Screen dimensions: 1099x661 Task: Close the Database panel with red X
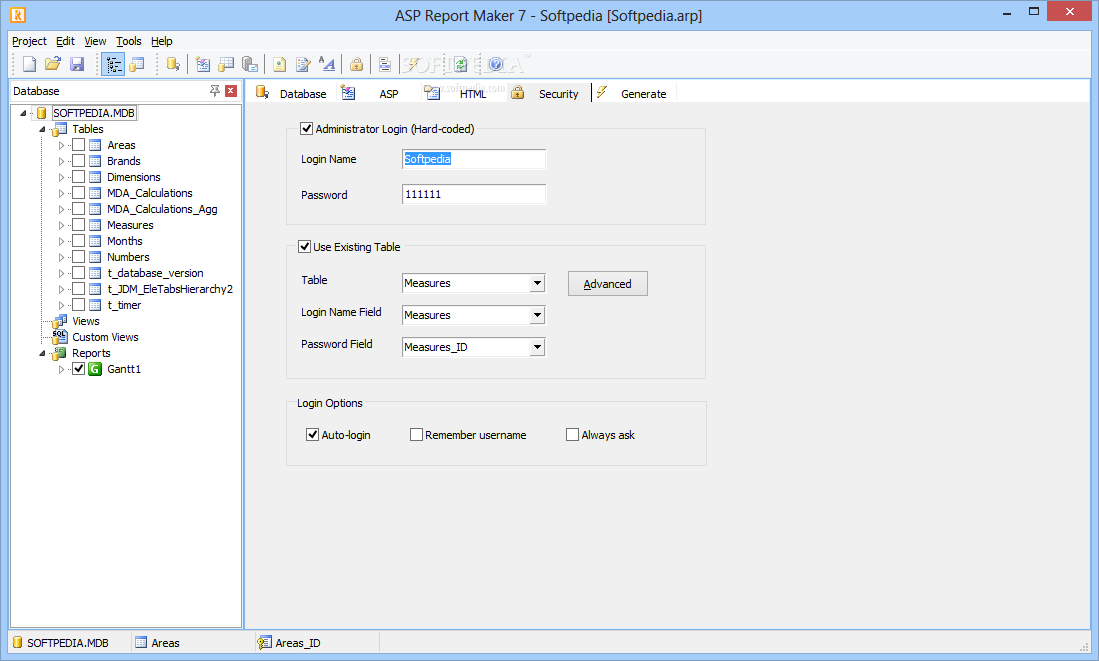231,90
